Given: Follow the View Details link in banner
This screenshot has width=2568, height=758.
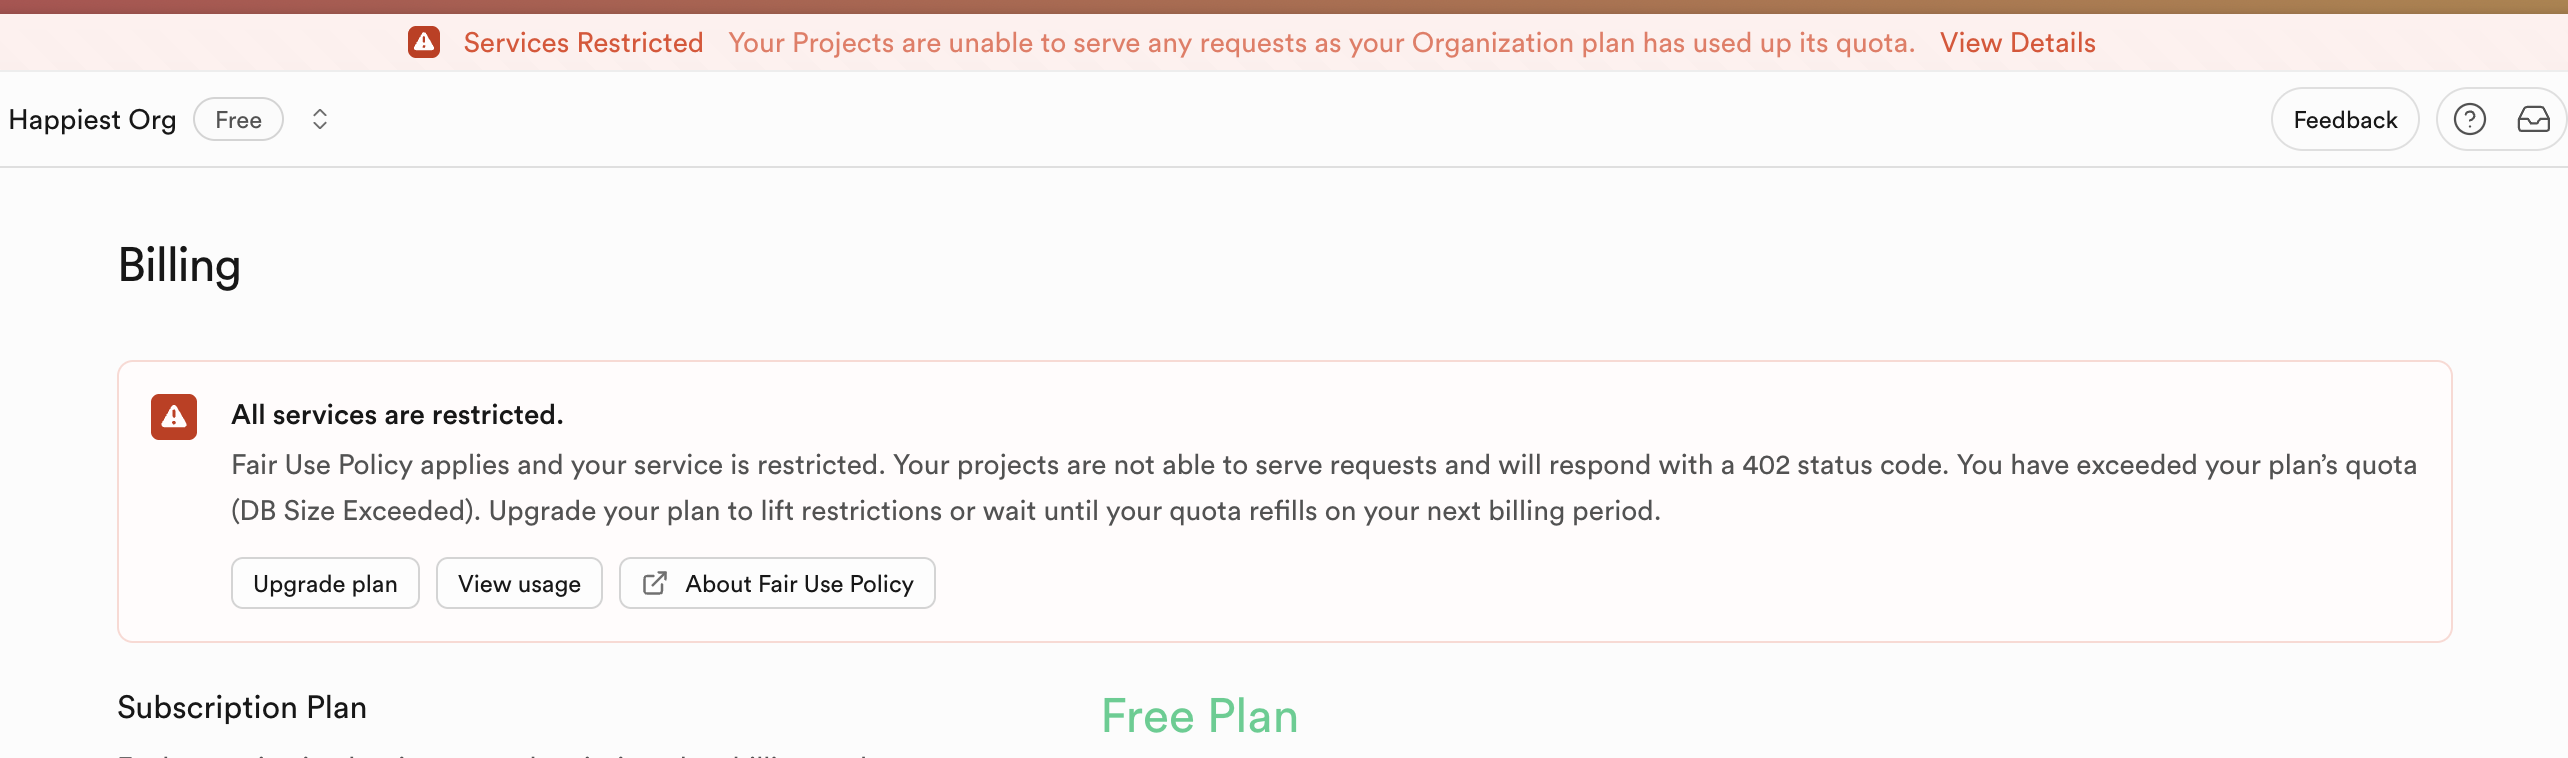Looking at the screenshot, I should (2017, 43).
